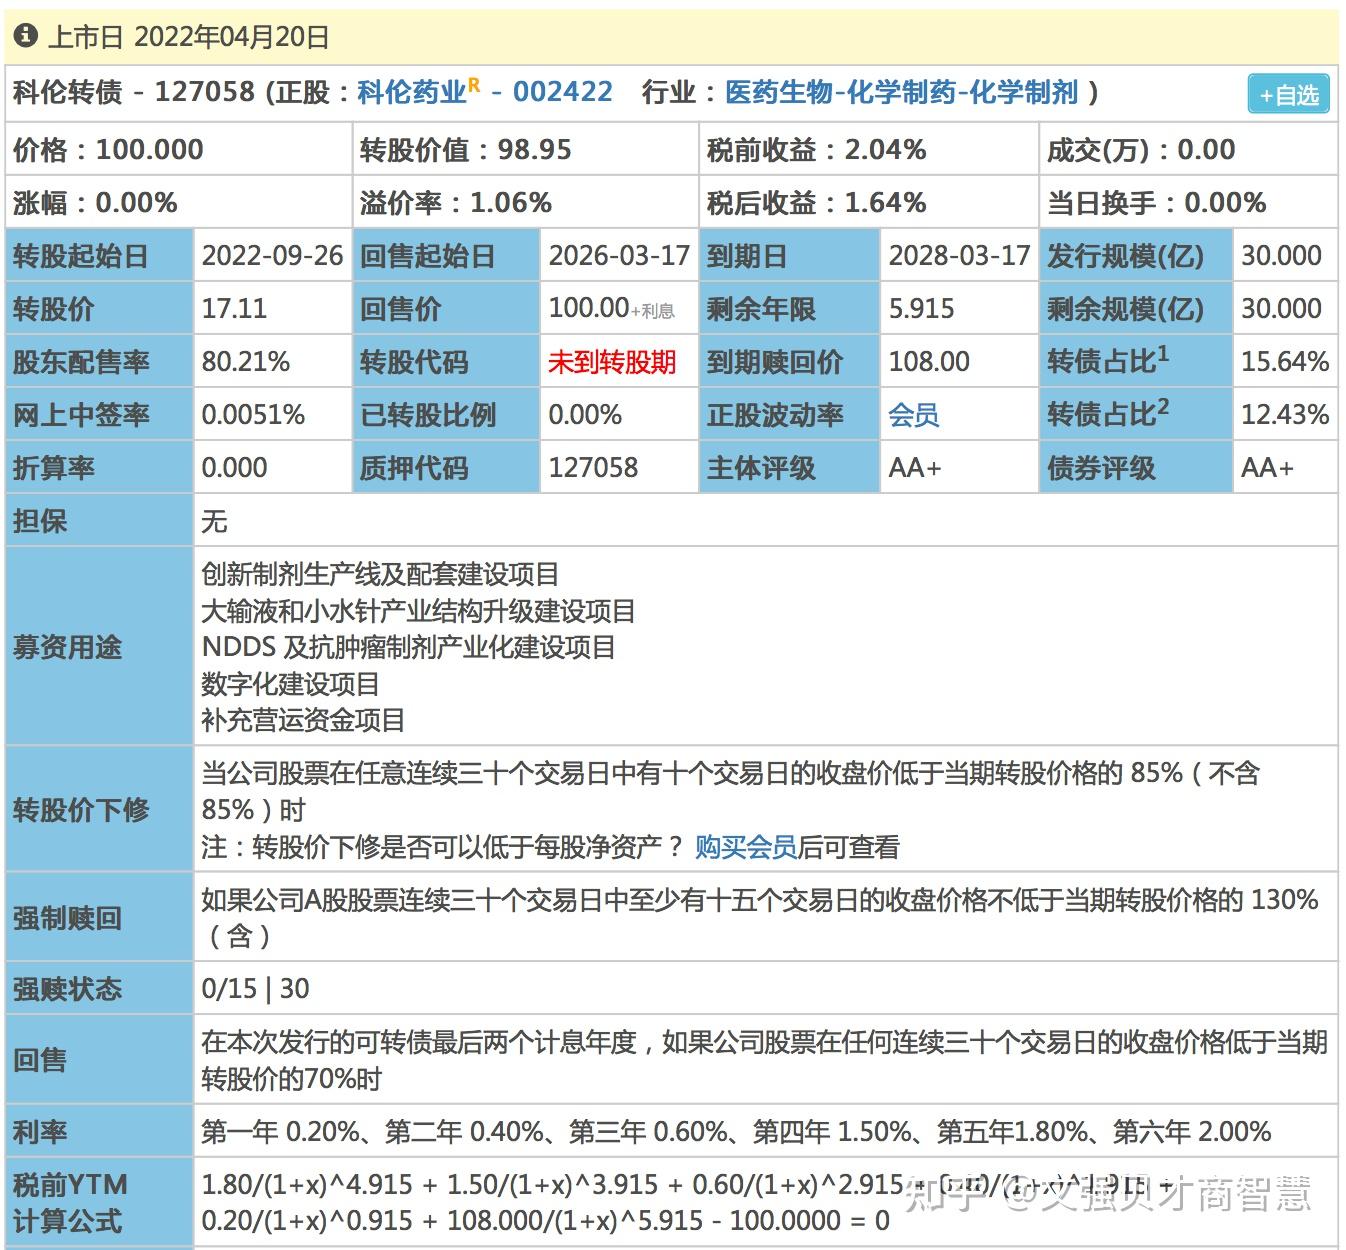Select pre-tax yield 2.04%
1346x1250 pixels.
[885, 150]
